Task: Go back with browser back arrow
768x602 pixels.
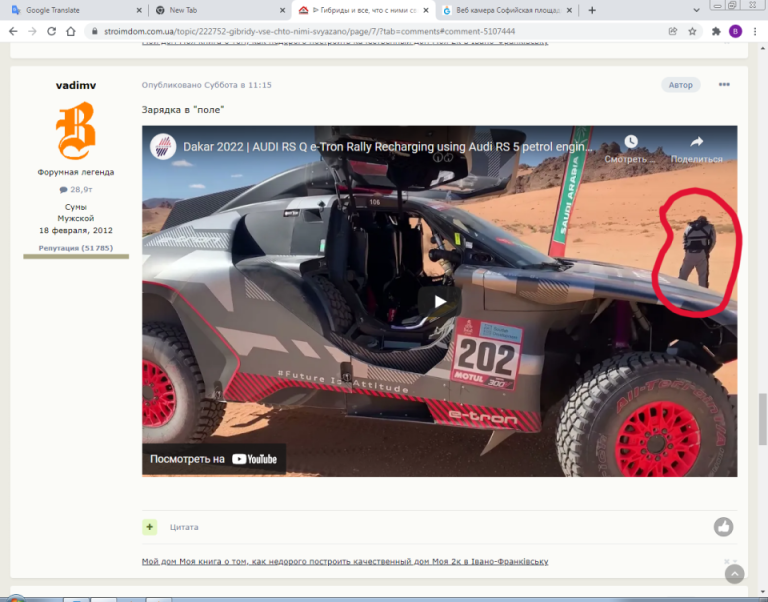Action: [13, 31]
